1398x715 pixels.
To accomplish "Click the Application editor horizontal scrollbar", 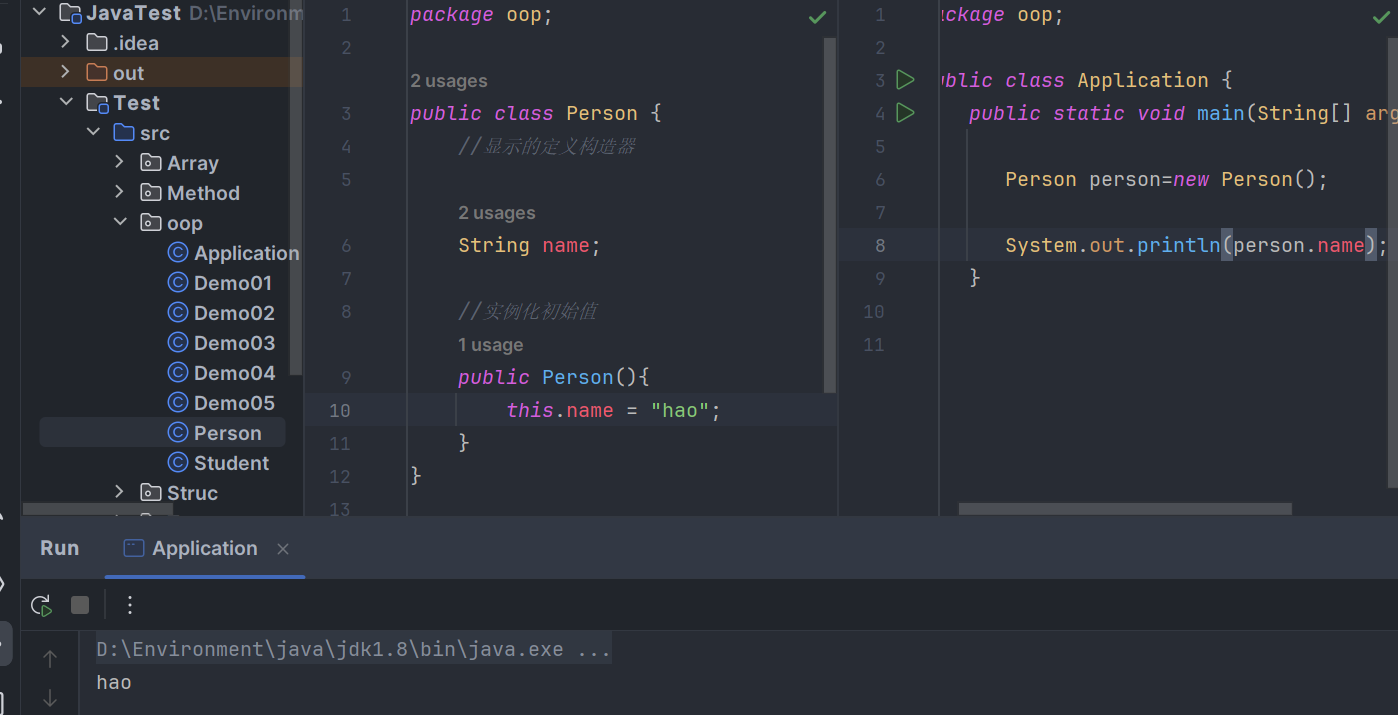I will 1125,509.
